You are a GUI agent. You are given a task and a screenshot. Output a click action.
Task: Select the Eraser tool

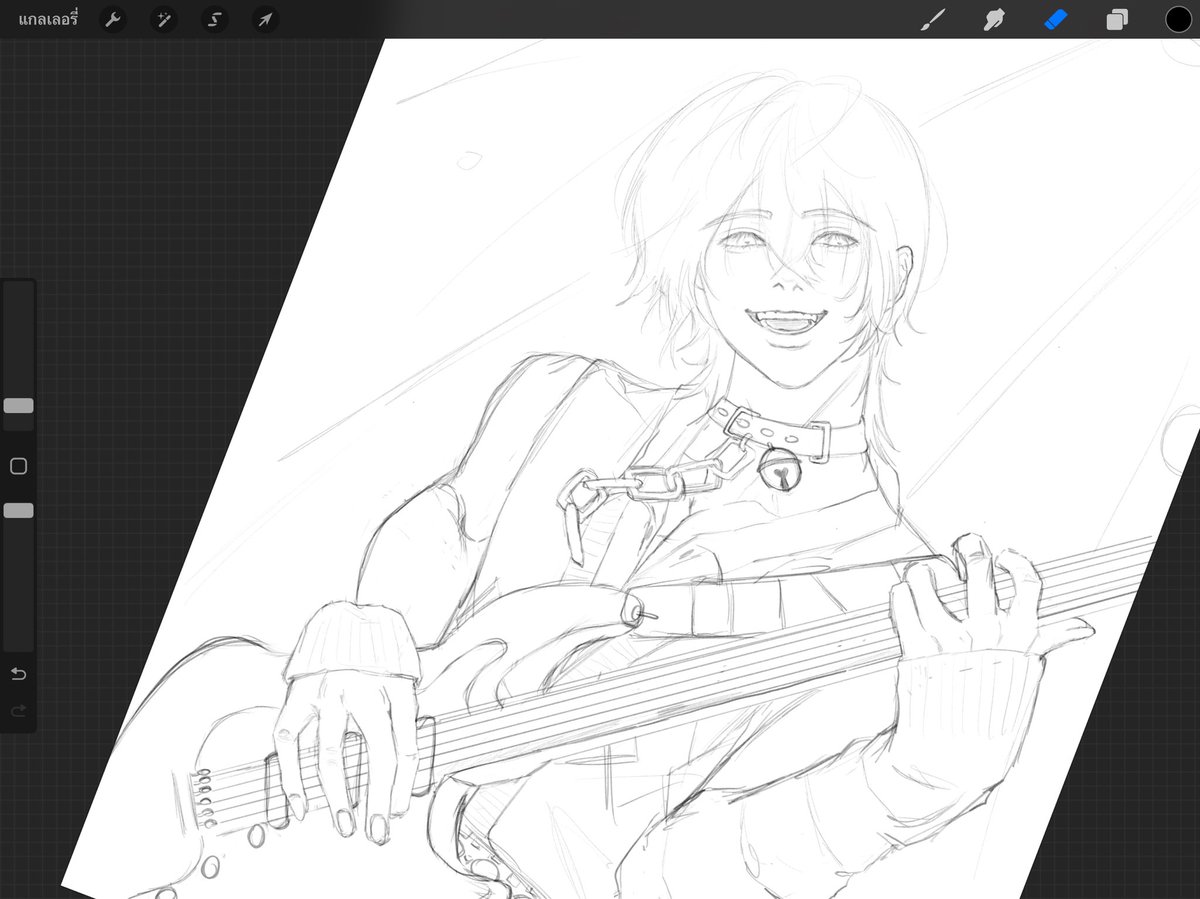(x=1056, y=19)
